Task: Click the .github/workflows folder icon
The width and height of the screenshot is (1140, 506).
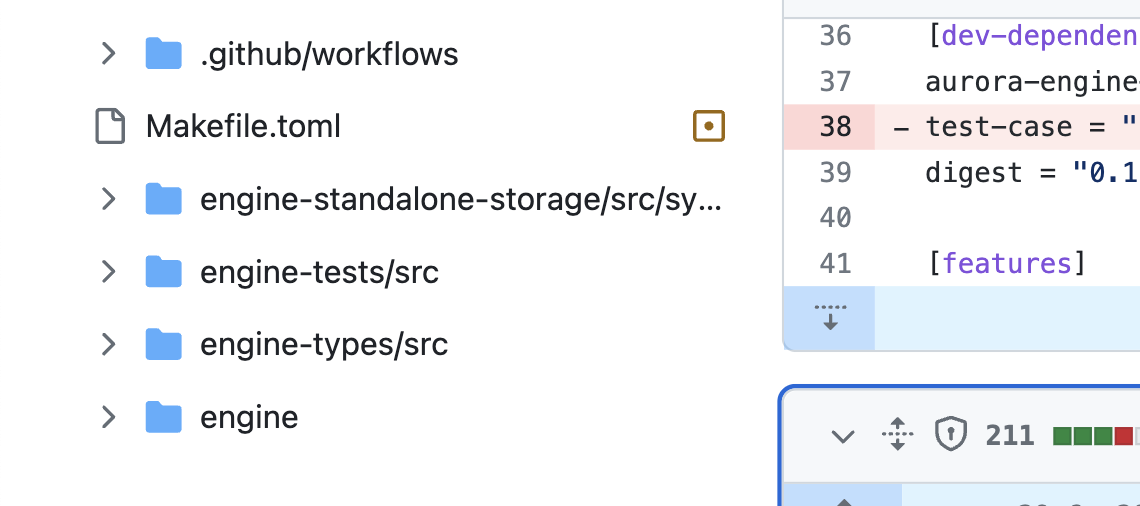Action: [164, 54]
